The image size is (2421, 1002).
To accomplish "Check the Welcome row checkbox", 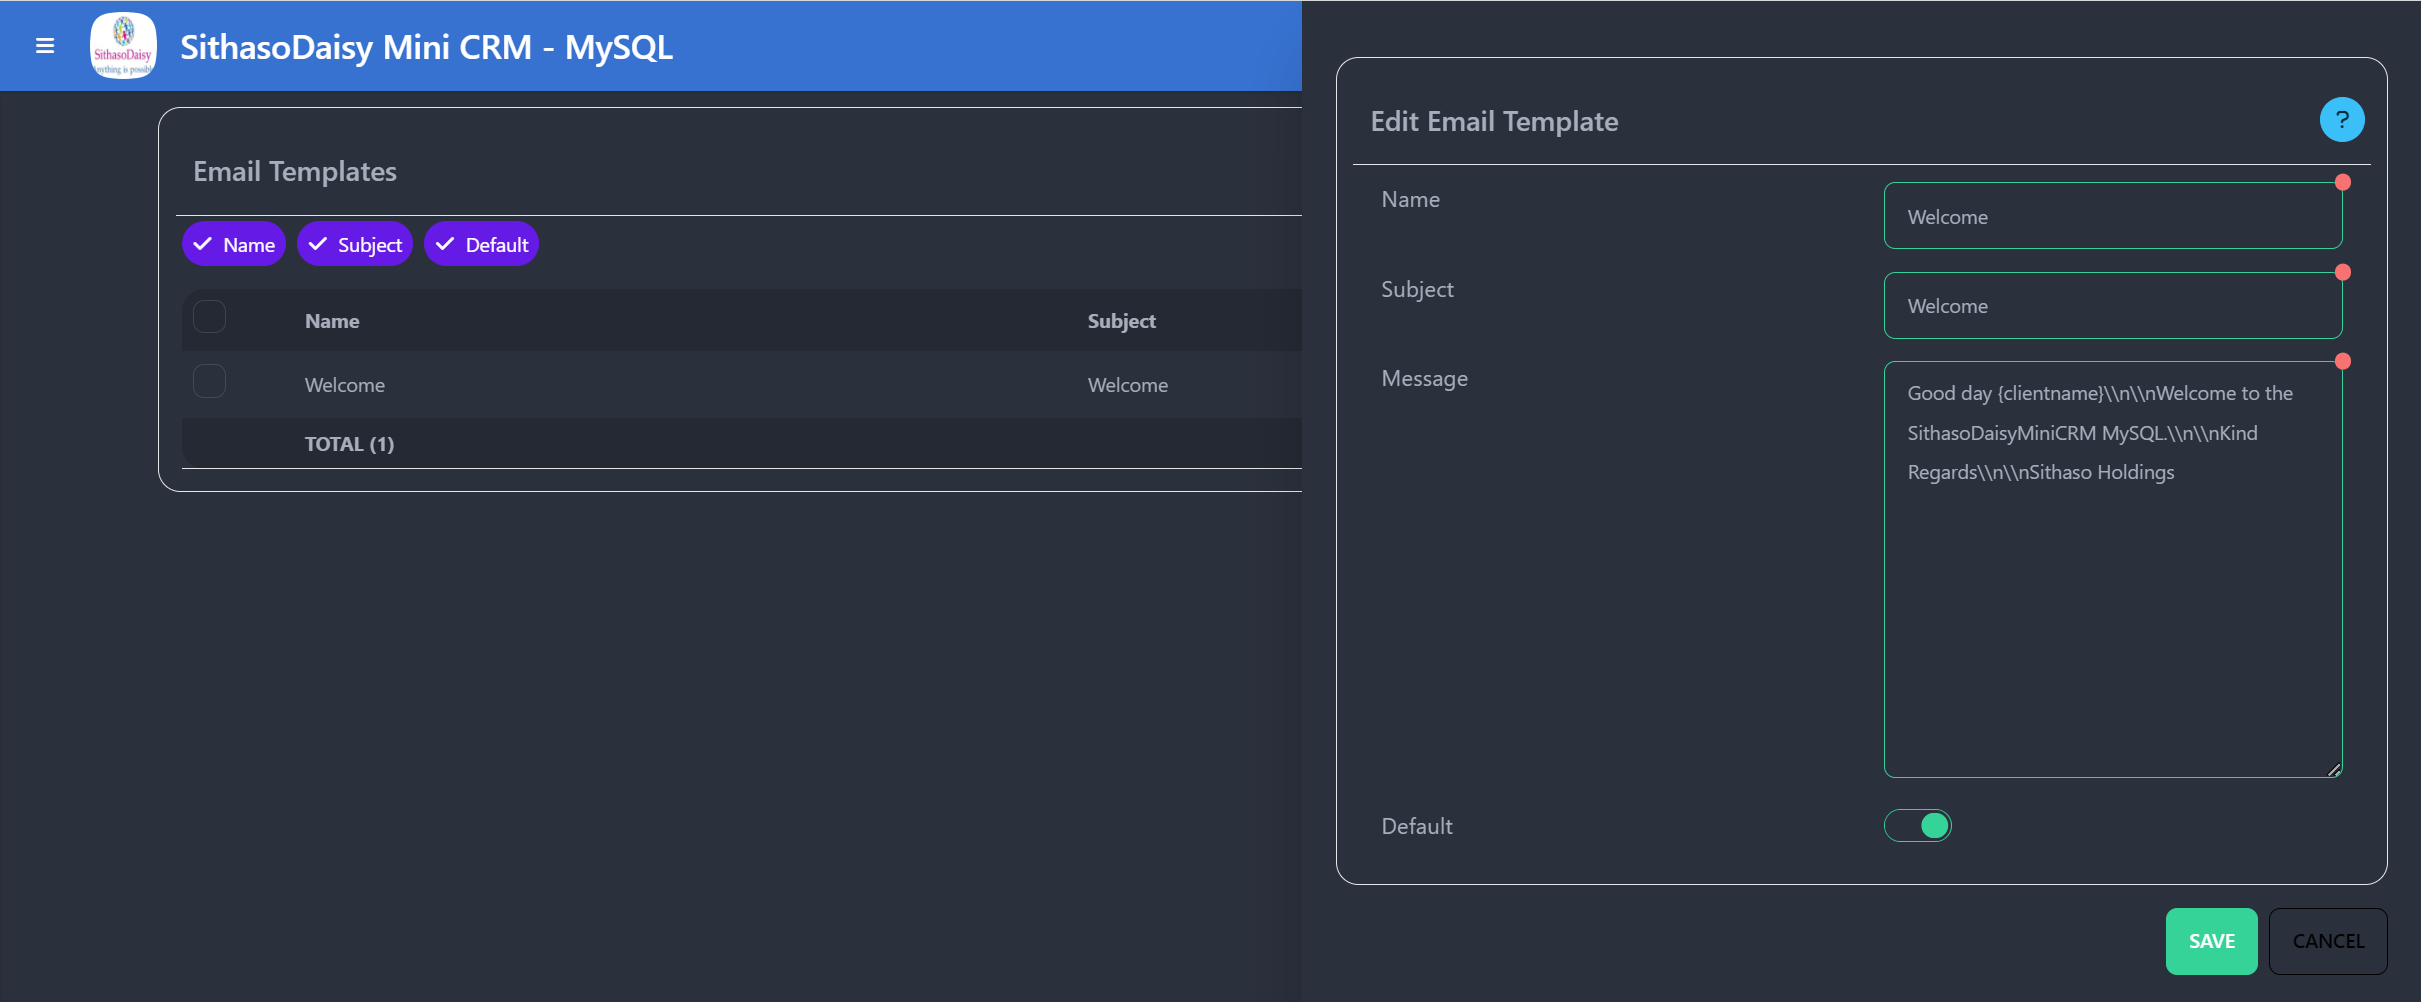I will [x=209, y=381].
